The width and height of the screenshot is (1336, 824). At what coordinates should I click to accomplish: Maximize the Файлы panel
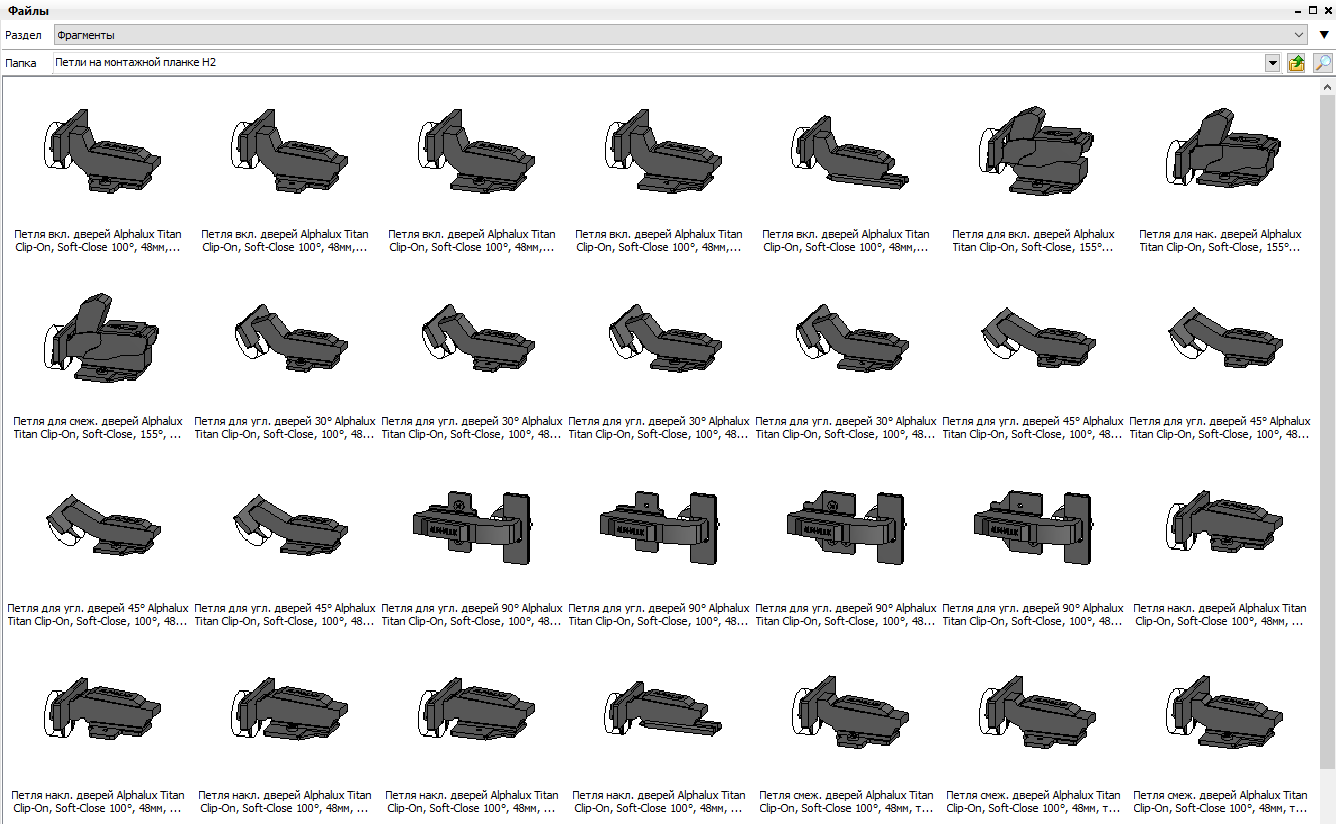(x=1313, y=10)
